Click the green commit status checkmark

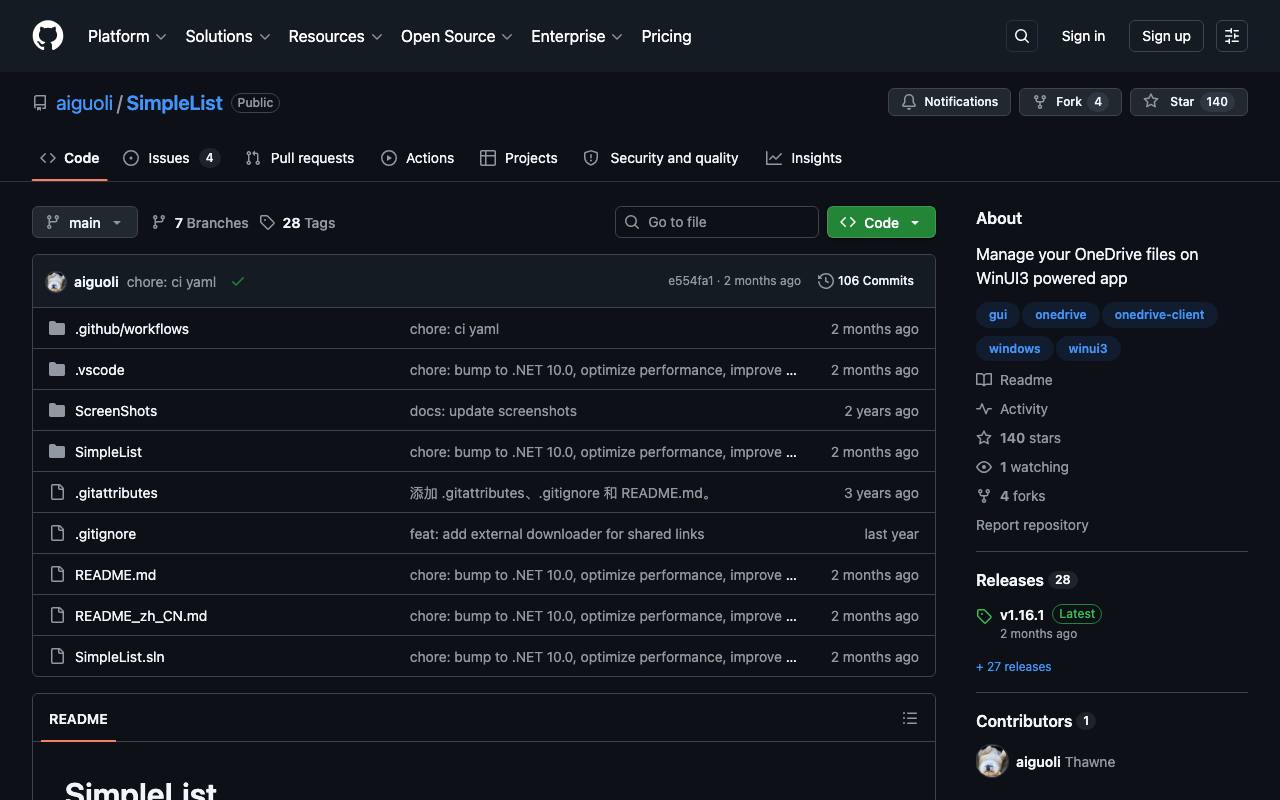(x=238, y=281)
